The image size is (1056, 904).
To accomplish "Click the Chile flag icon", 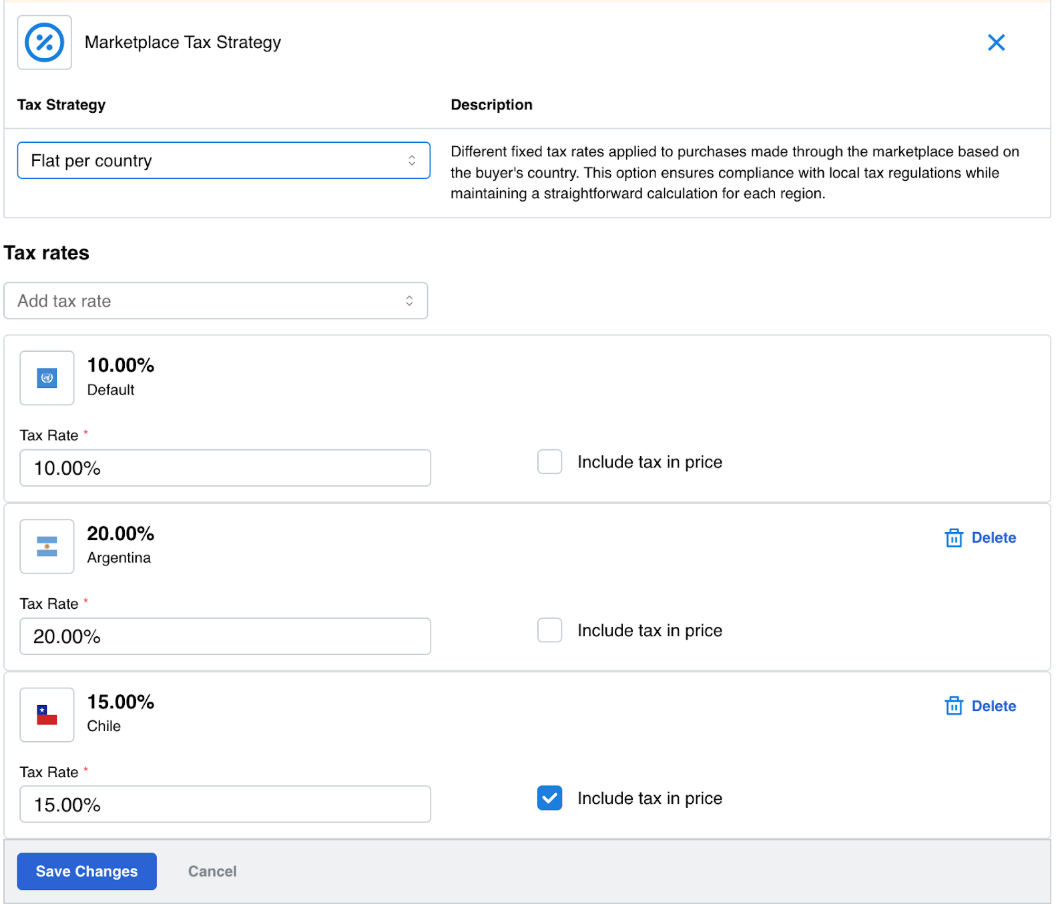I will [47, 714].
